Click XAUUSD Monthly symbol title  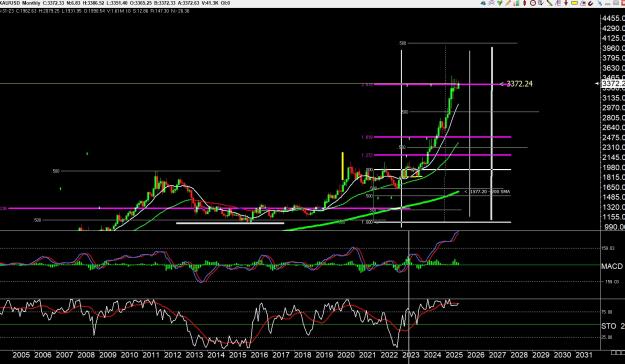(x=20, y=3)
